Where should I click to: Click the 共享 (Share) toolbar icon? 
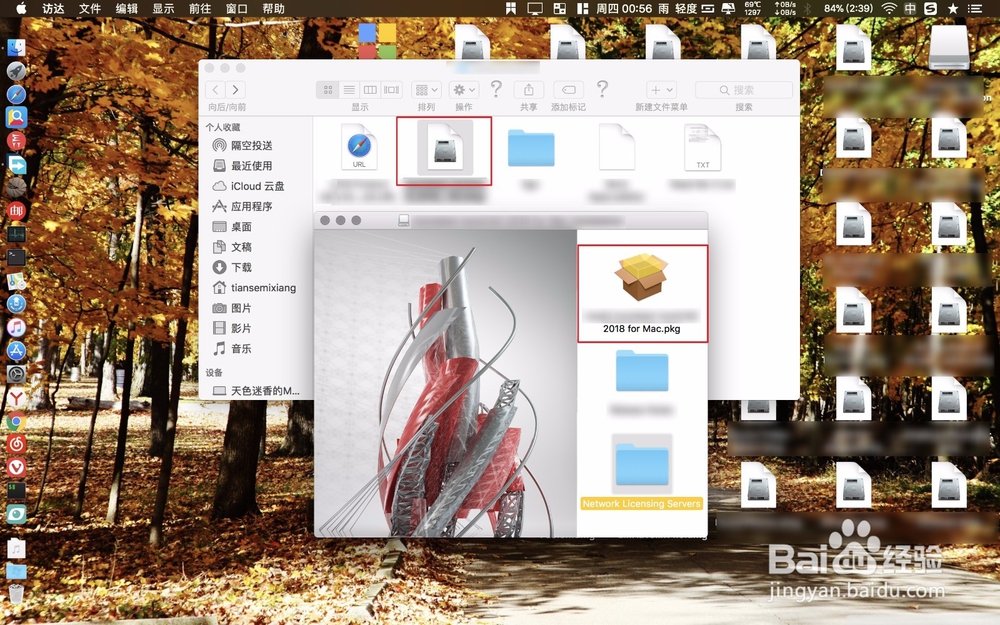click(x=527, y=88)
